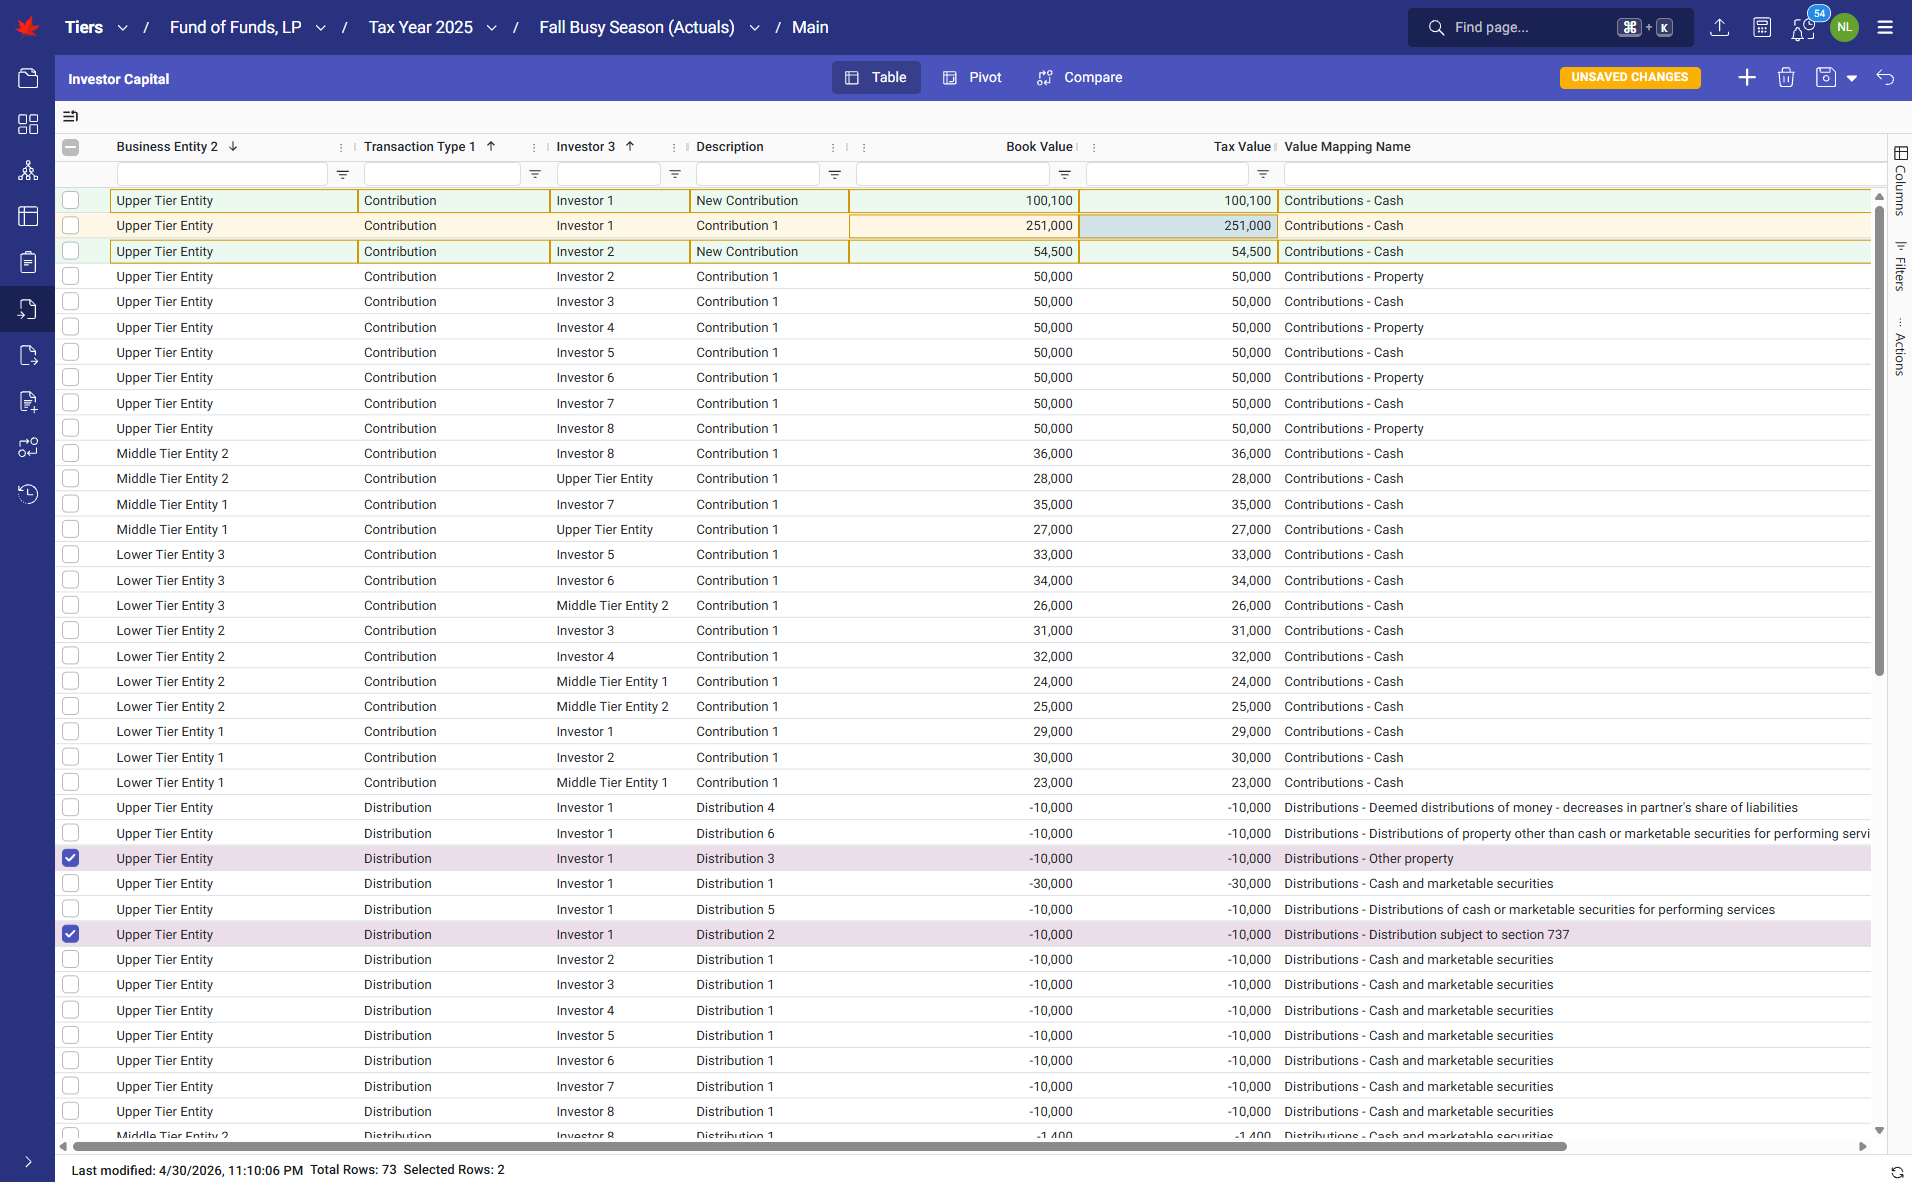Click the UNSAVED CHANGES button
The image size is (1912, 1182).
(1629, 77)
